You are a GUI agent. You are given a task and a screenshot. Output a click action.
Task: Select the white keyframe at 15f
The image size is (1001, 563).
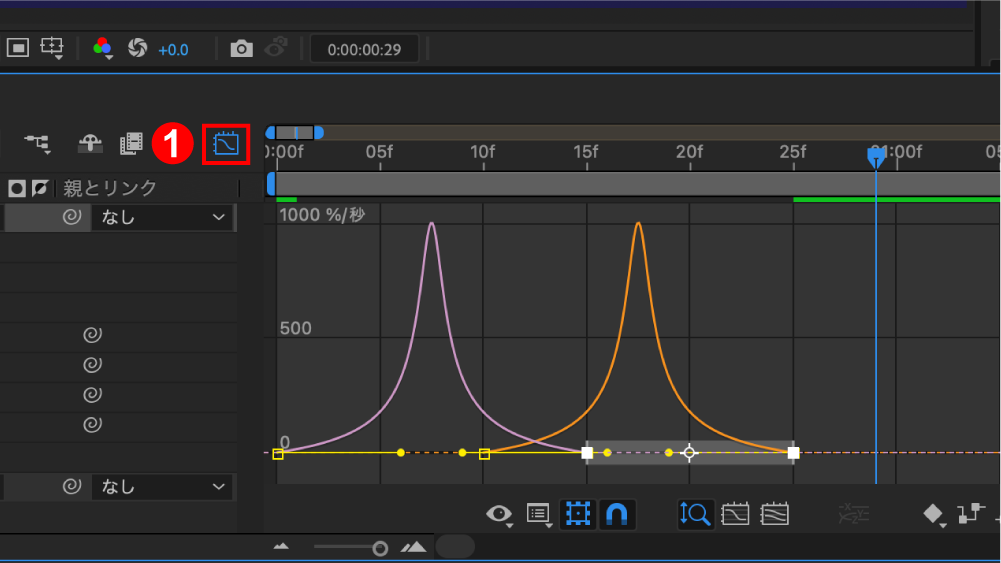click(587, 453)
